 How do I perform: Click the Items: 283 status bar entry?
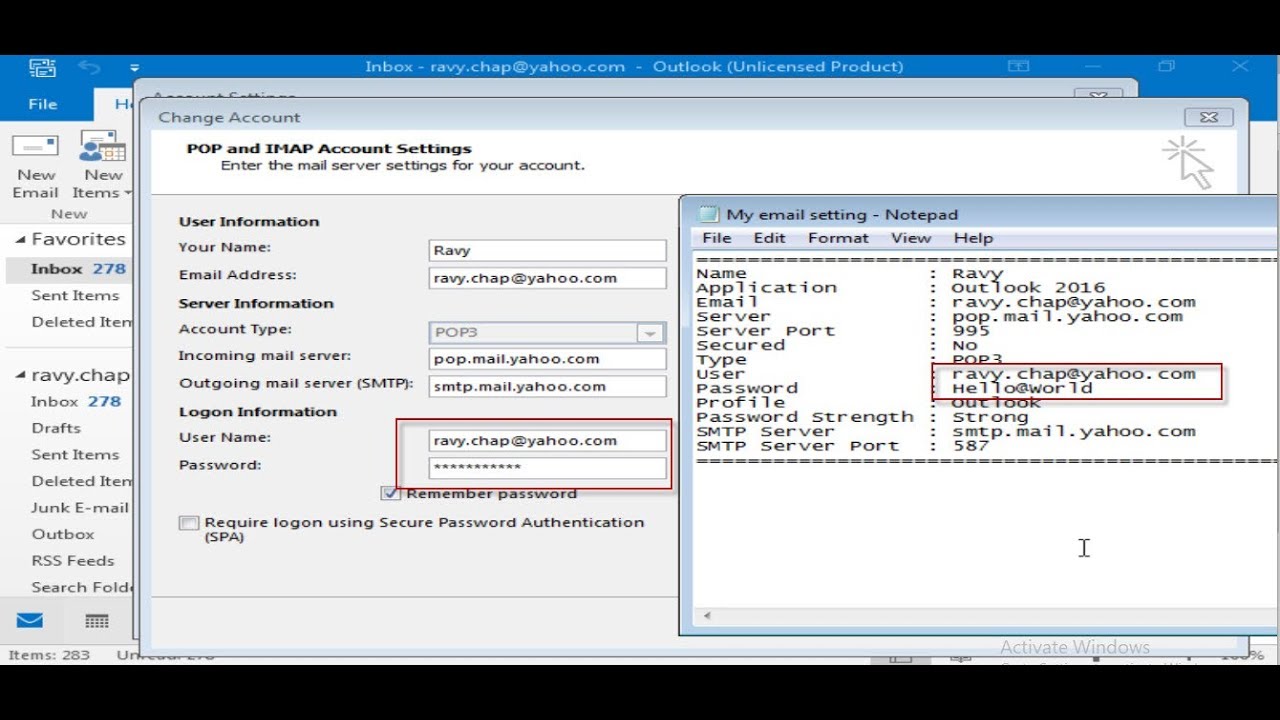pos(49,655)
